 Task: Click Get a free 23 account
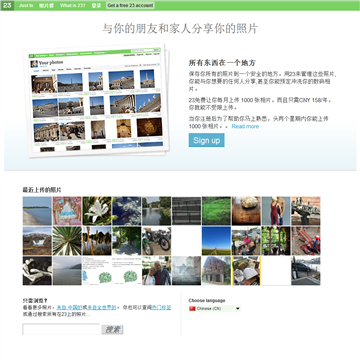(x=130, y=6)
